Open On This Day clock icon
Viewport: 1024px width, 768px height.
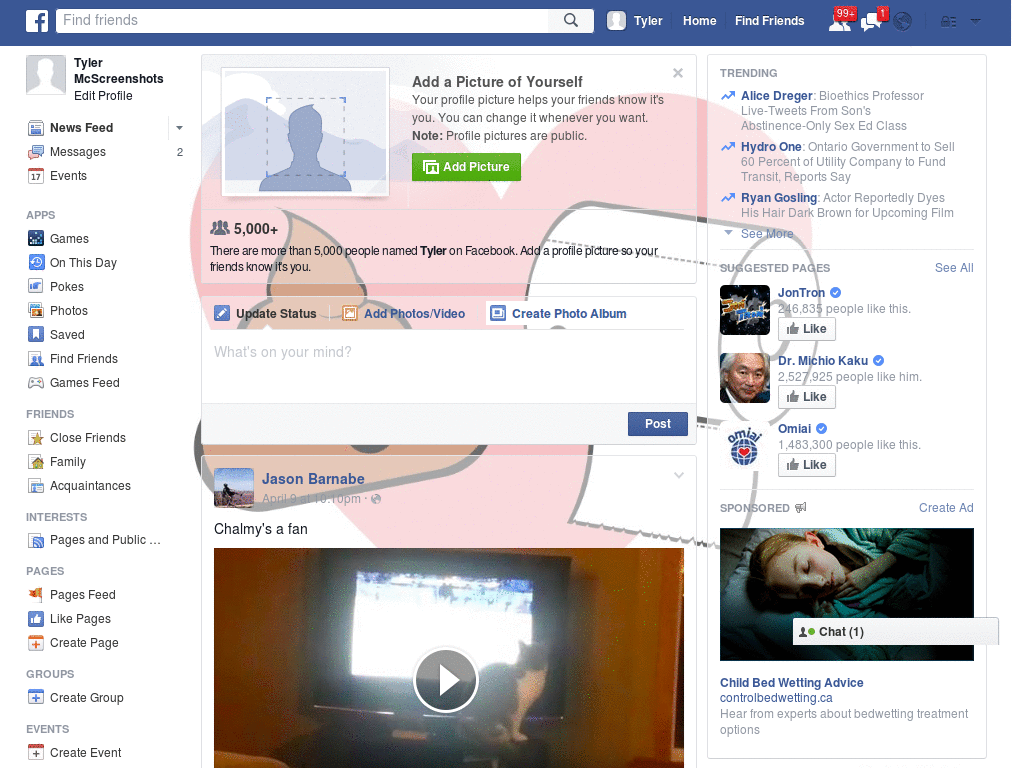tap(36, 263)
